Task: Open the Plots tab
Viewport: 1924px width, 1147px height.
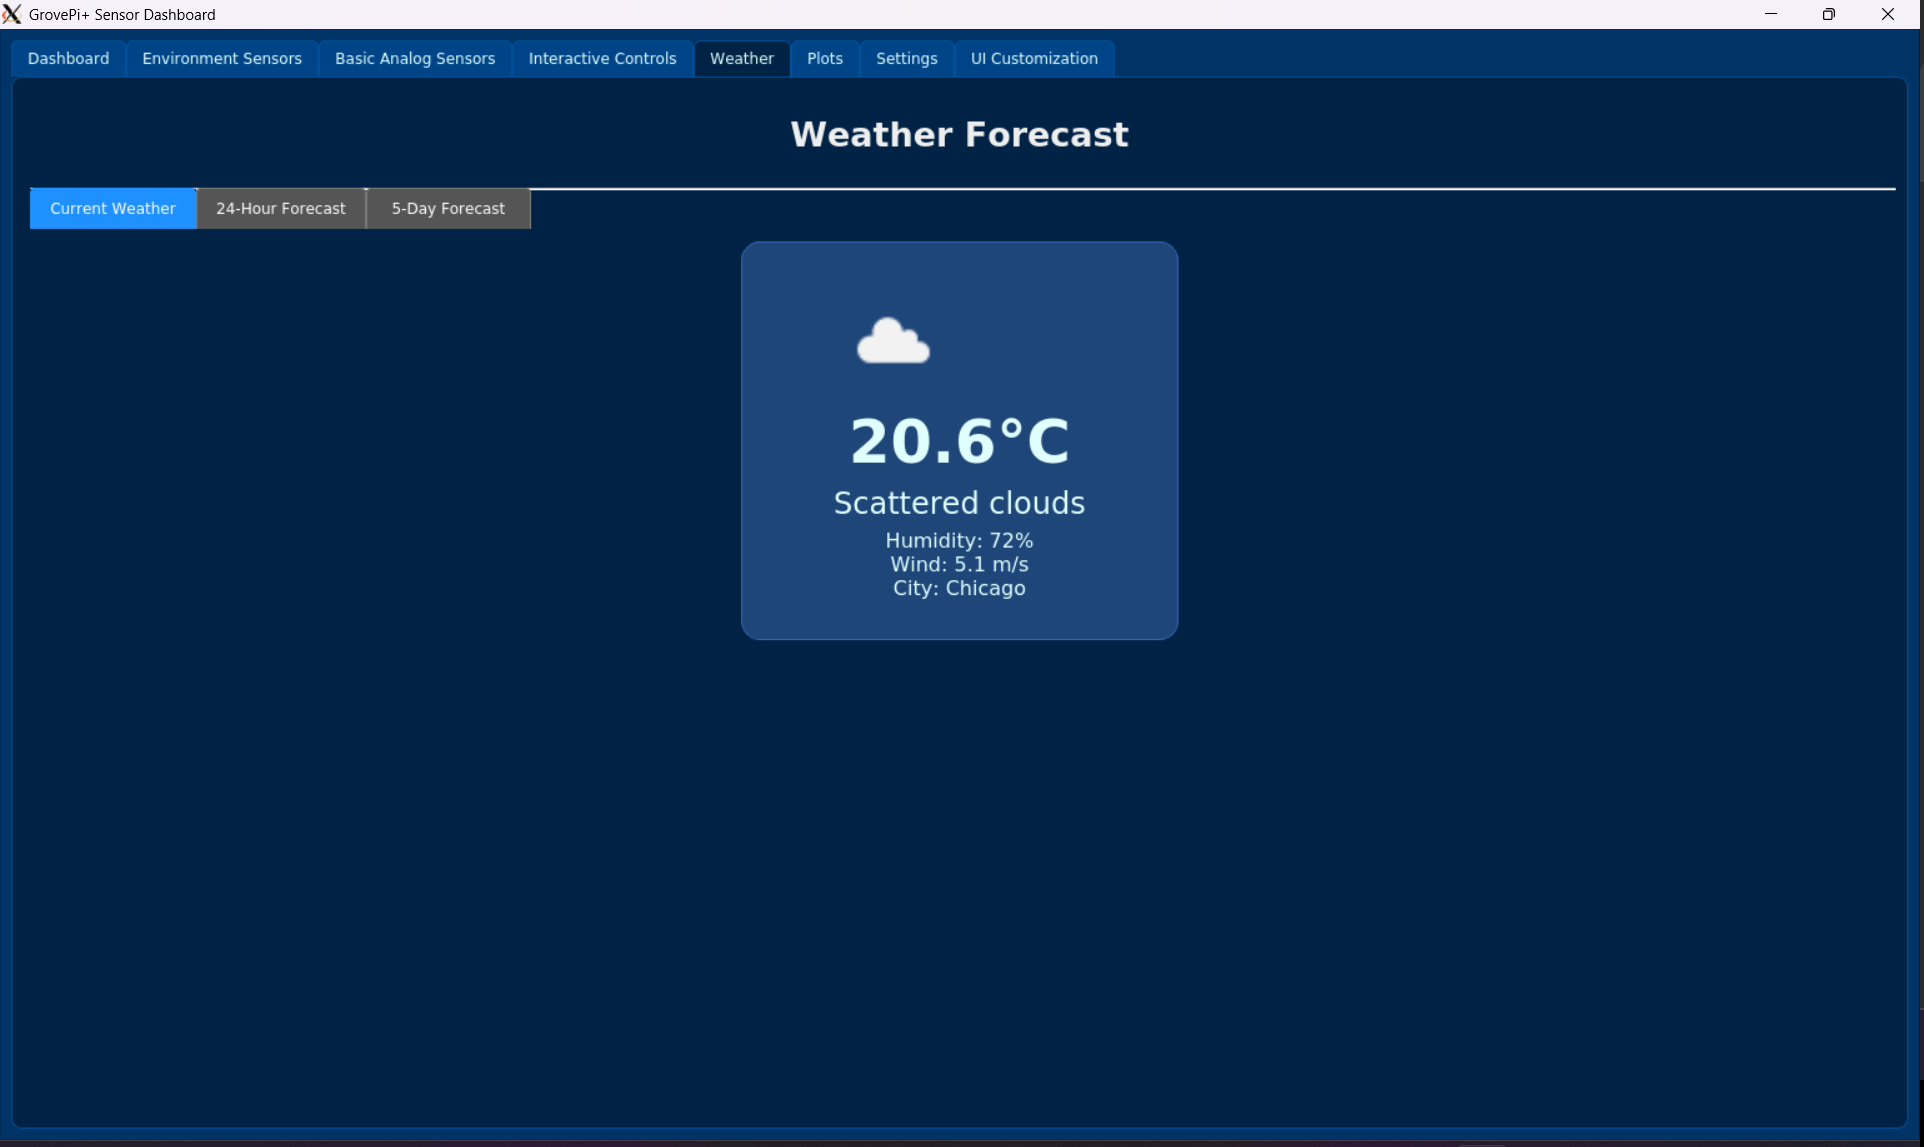Action: coord(824,58)
